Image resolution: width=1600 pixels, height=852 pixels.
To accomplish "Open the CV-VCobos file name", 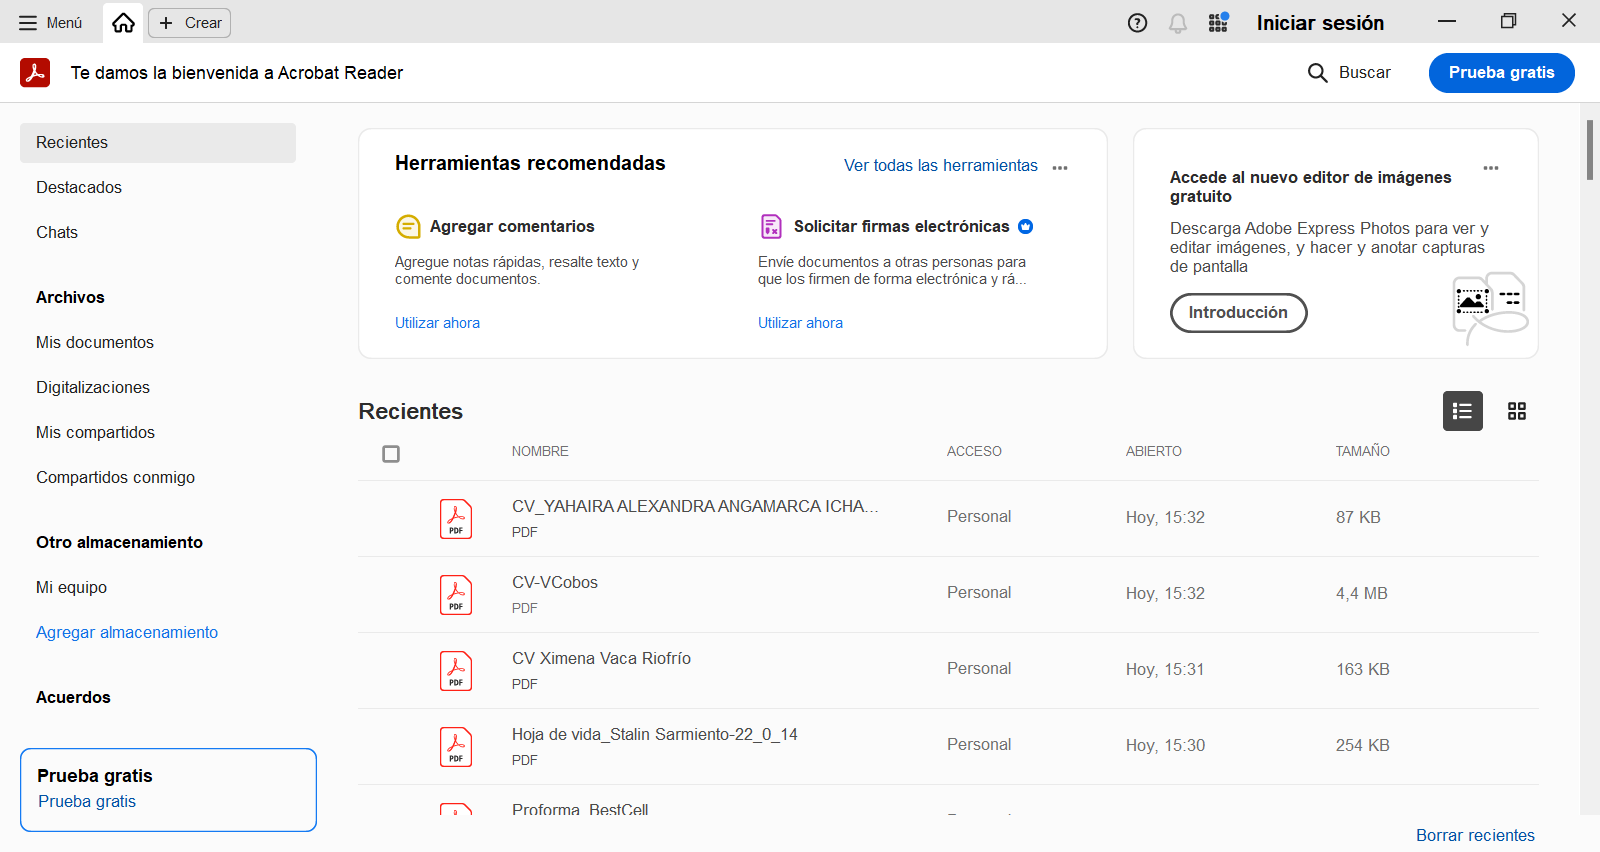I will 555,583.
